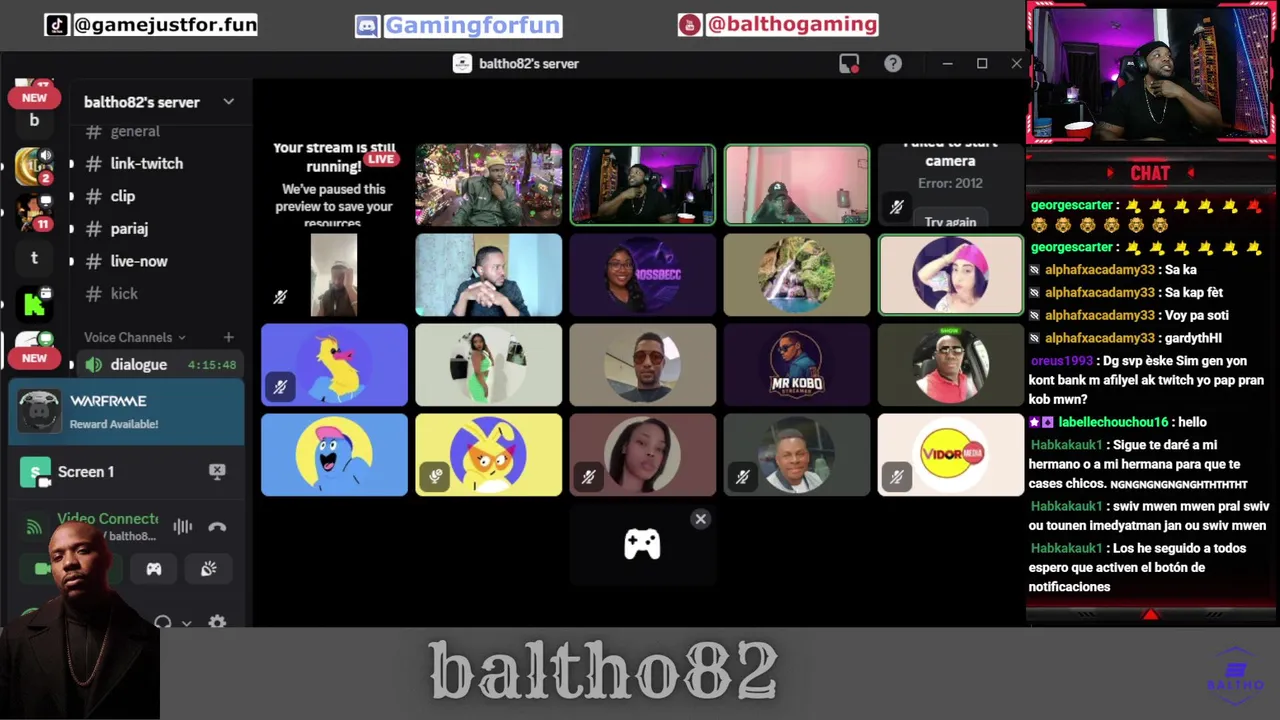Select the duck avatar participant tile

(x=334, y=365)
